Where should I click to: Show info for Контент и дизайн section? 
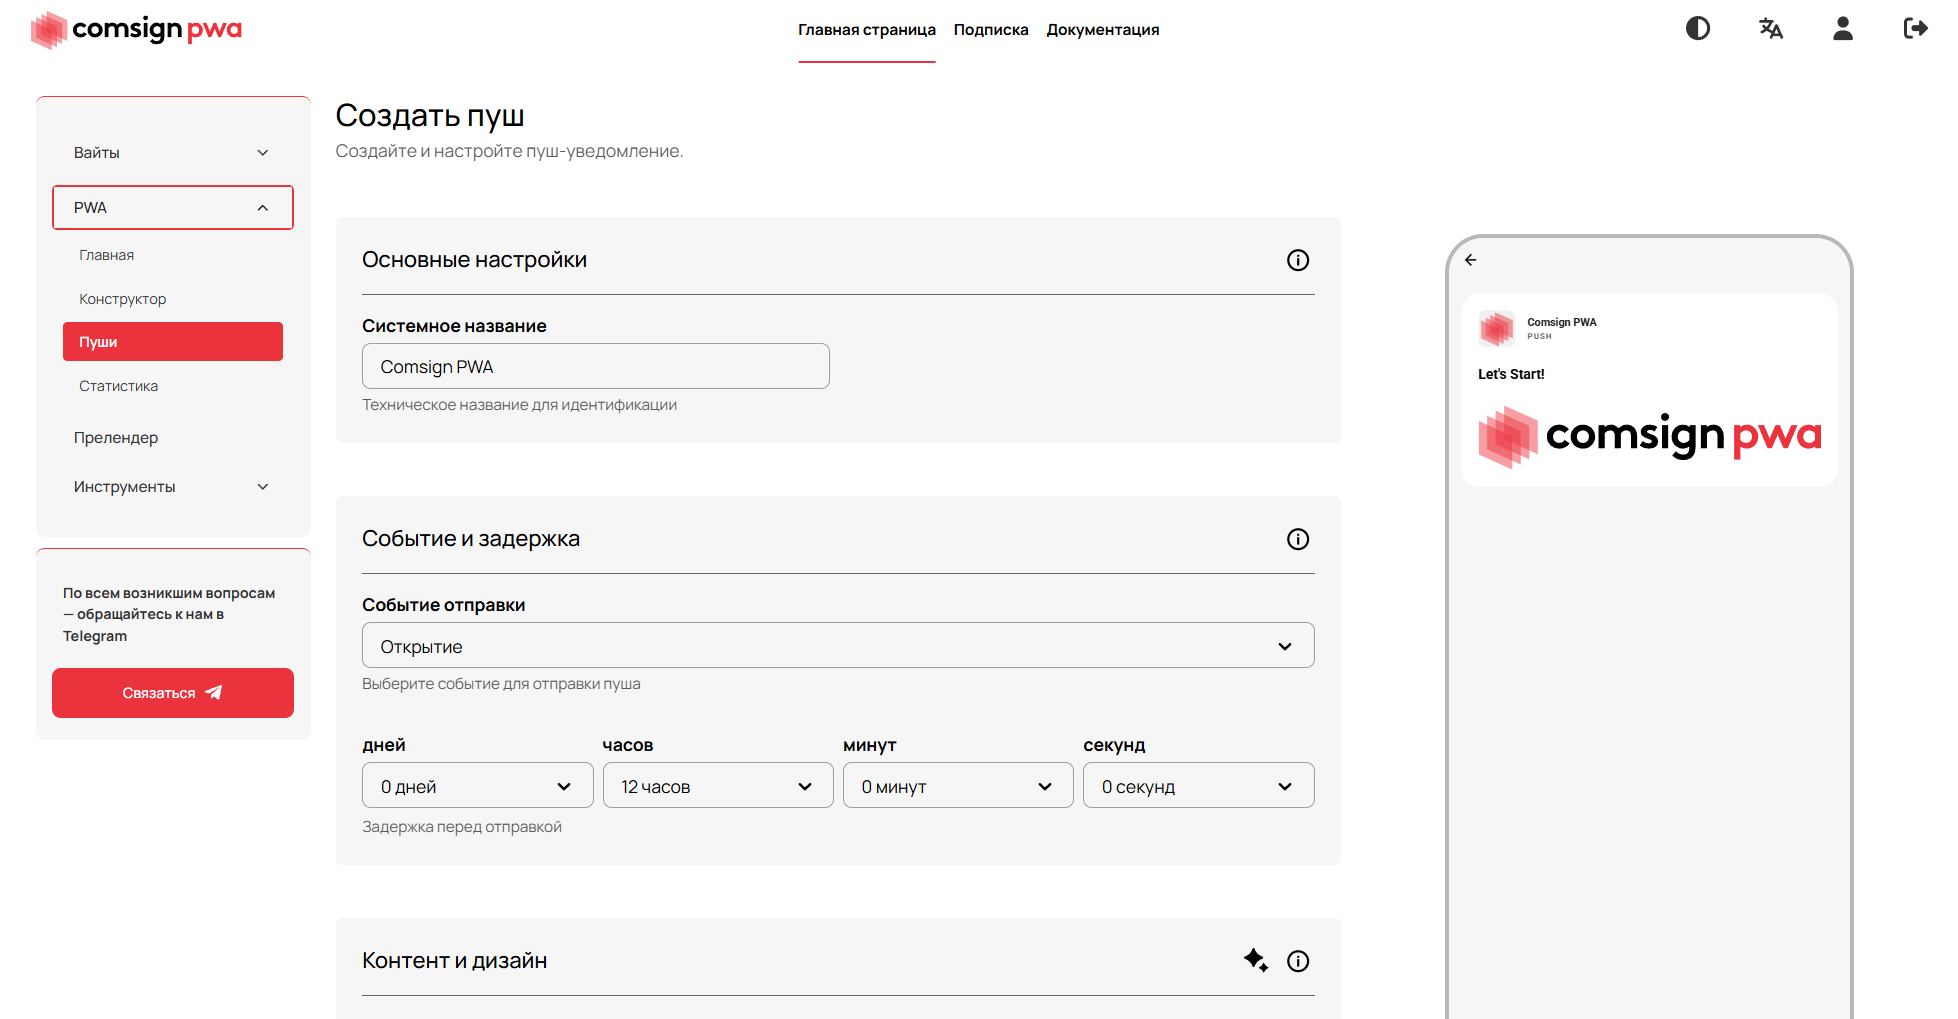coord(1298,961)
